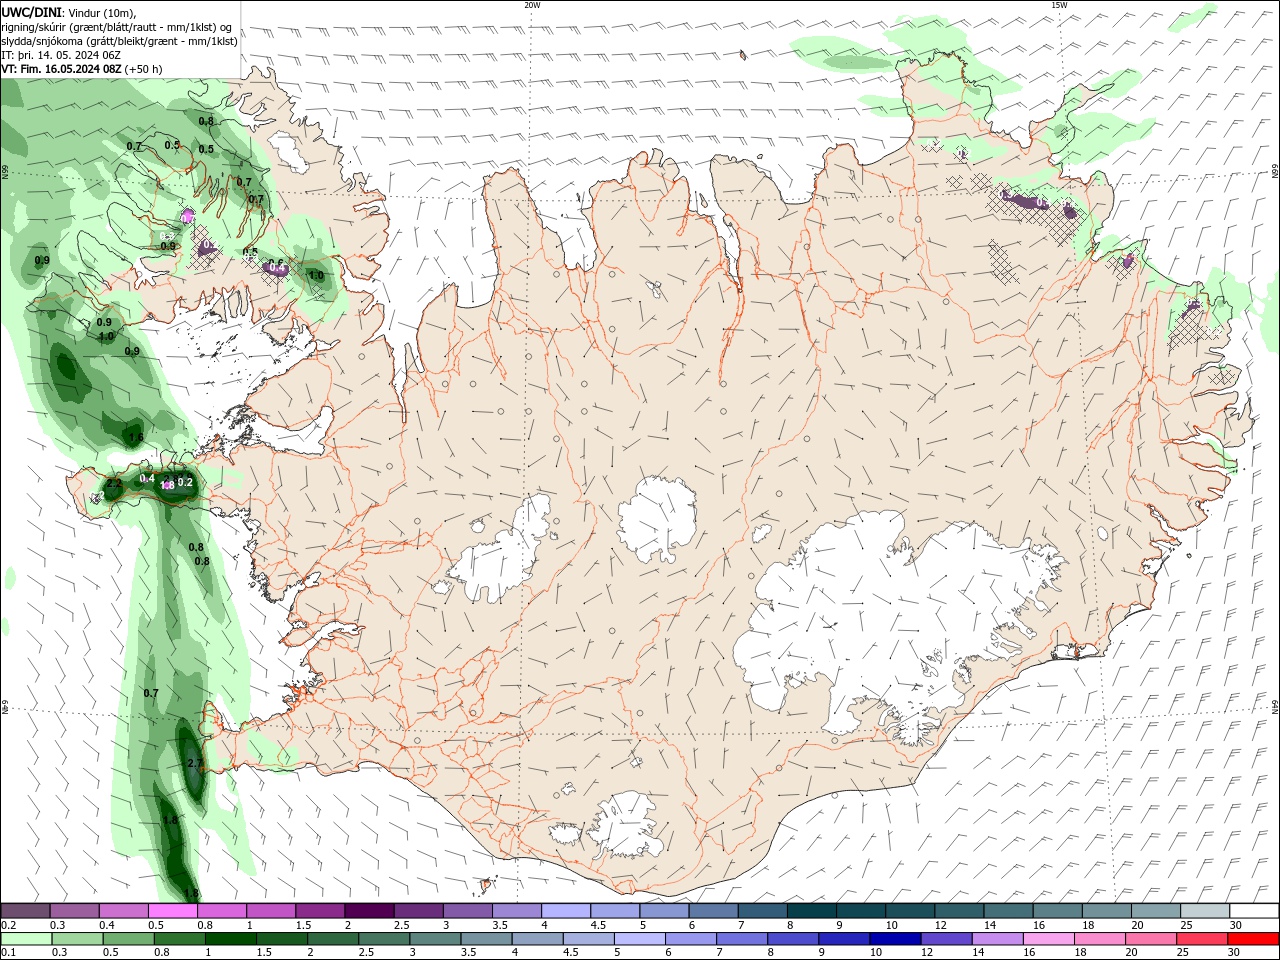Click the 'slydda/snjókoma' legend description line
The width and height of the screenshot is (1280, 960).
(x=119, y=41)
